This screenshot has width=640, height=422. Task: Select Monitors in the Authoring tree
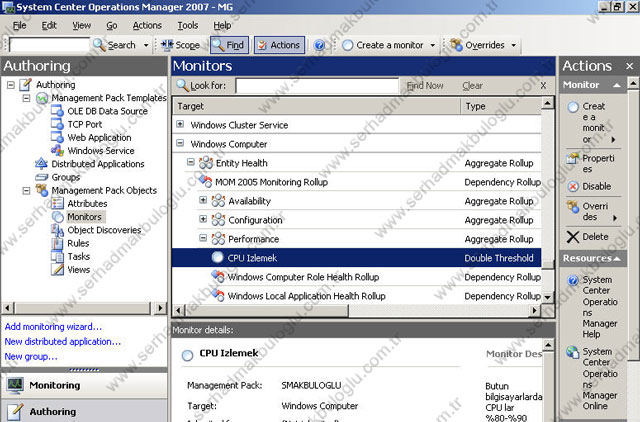(x=84, y=217)
